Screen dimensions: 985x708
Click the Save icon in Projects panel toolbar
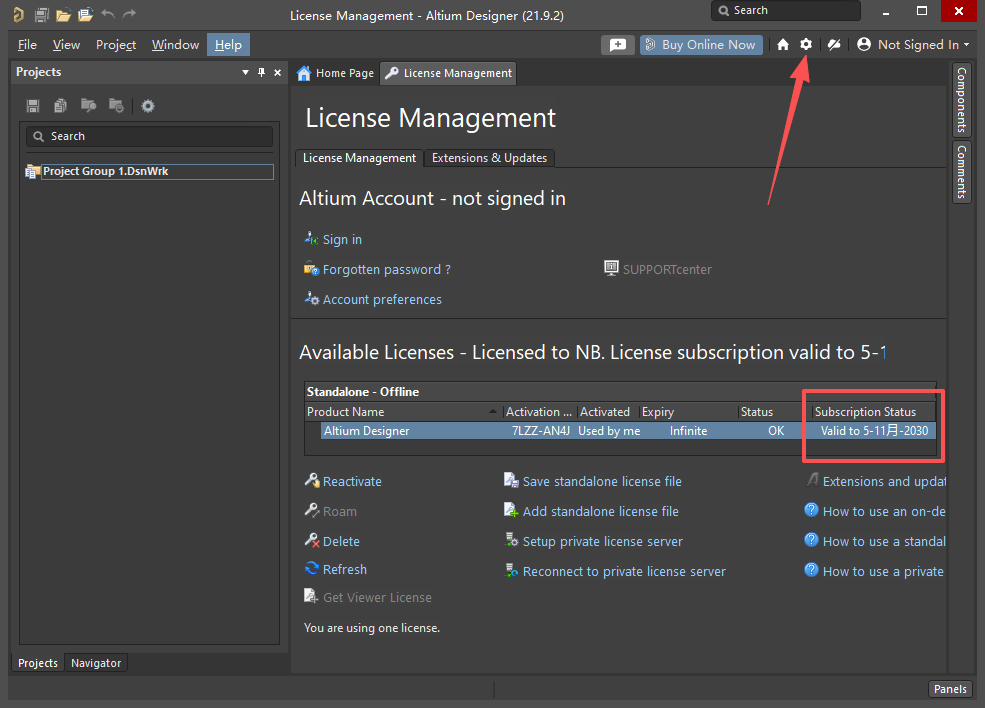click(33, 106)
